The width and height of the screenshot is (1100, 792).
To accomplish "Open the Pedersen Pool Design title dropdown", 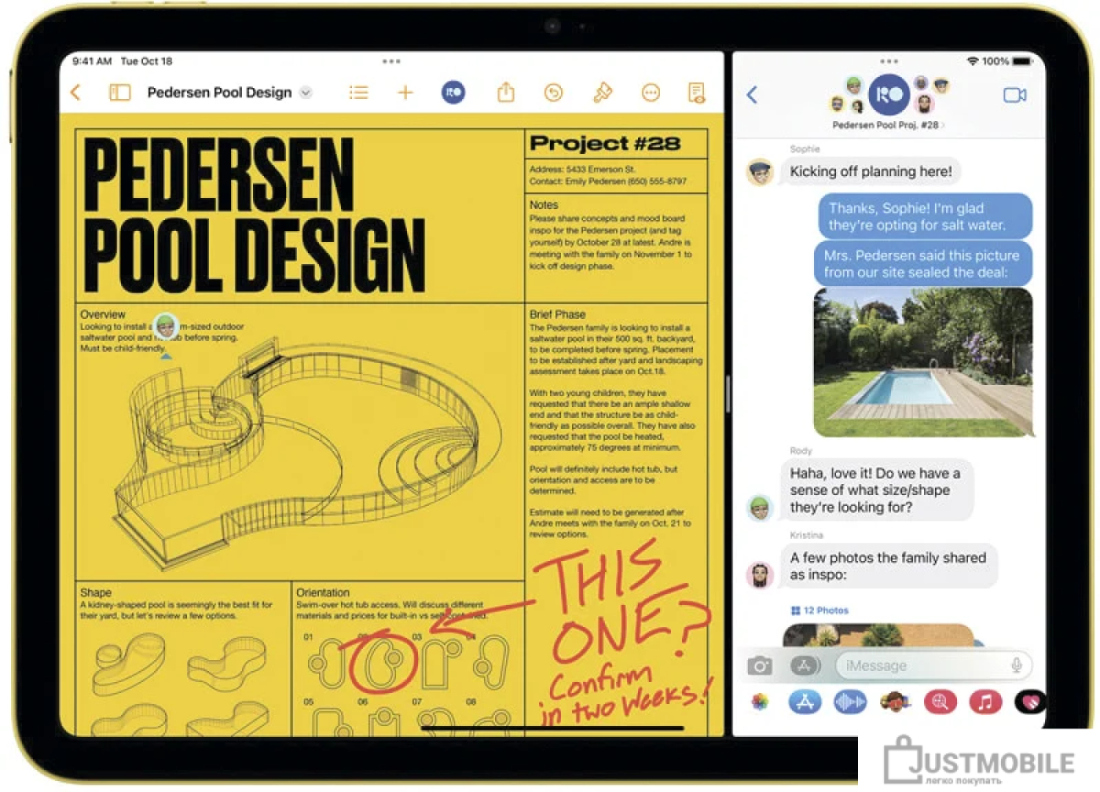I will [306, 93].
